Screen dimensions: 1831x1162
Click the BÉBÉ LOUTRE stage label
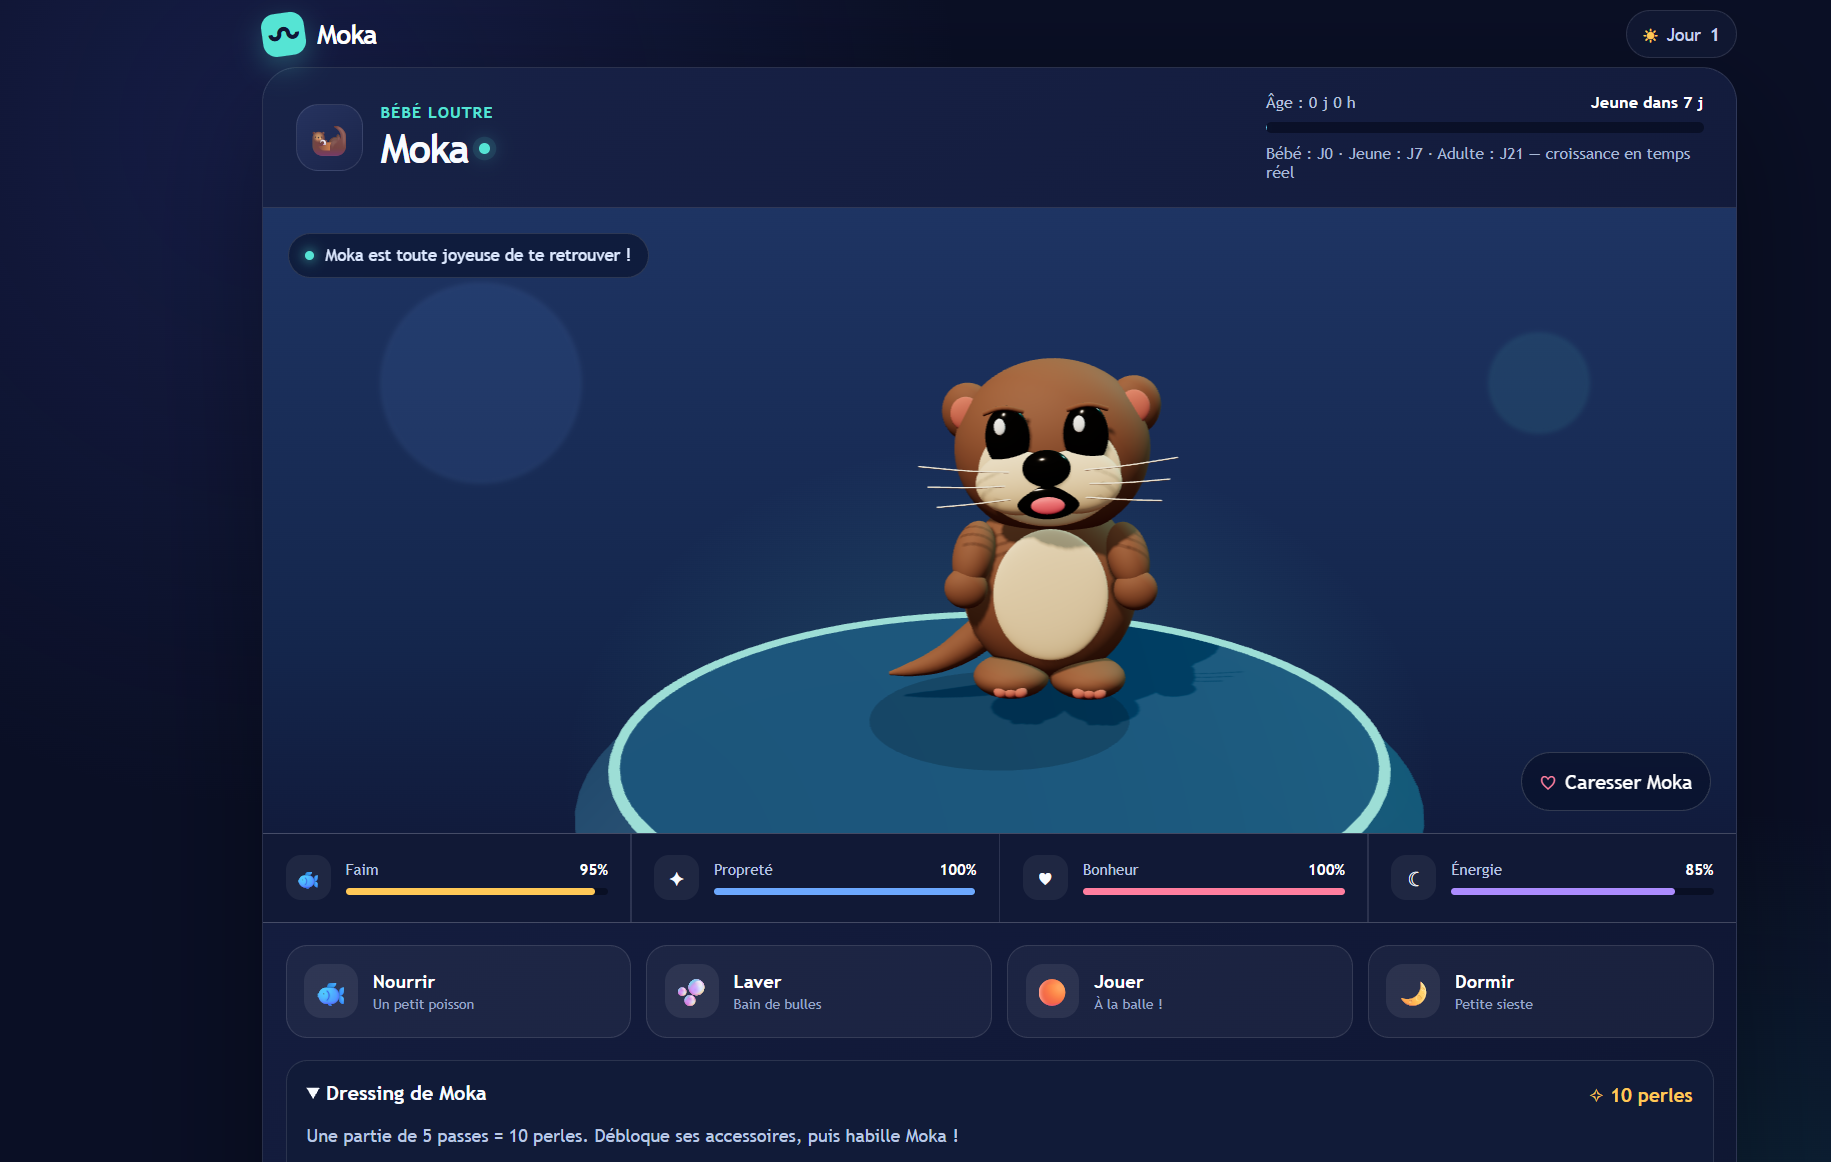click(x=437, y=112)
